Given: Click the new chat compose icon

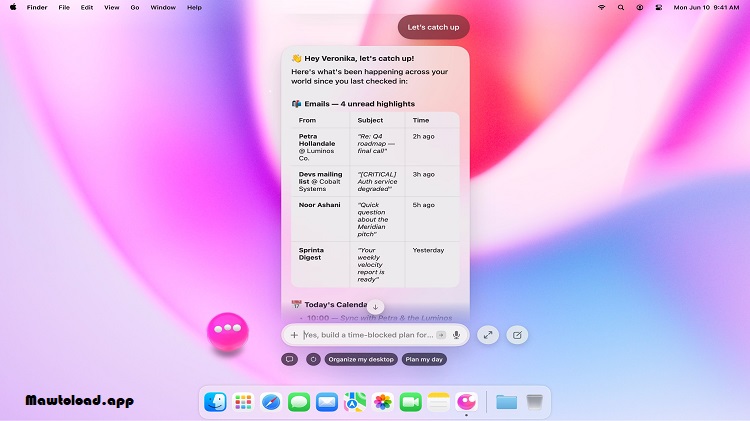Looking at the screenshot, I should point(517,335).
